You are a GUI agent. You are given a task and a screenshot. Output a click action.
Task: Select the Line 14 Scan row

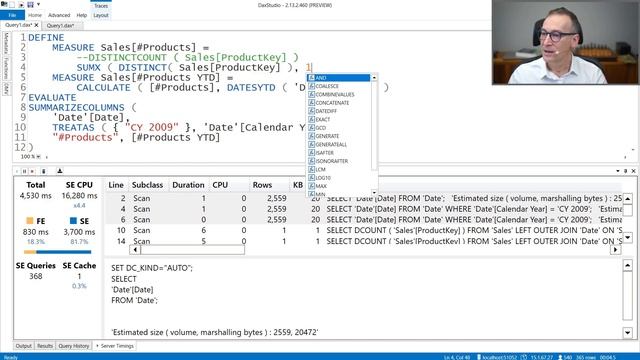coord(363,241)
